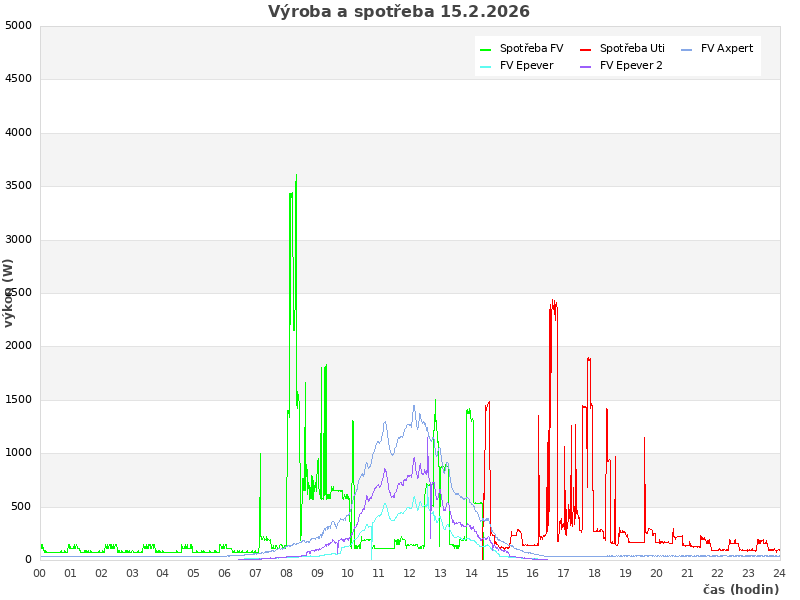Click the red Spotřeba Uti legend swatch

pos(585,49)
